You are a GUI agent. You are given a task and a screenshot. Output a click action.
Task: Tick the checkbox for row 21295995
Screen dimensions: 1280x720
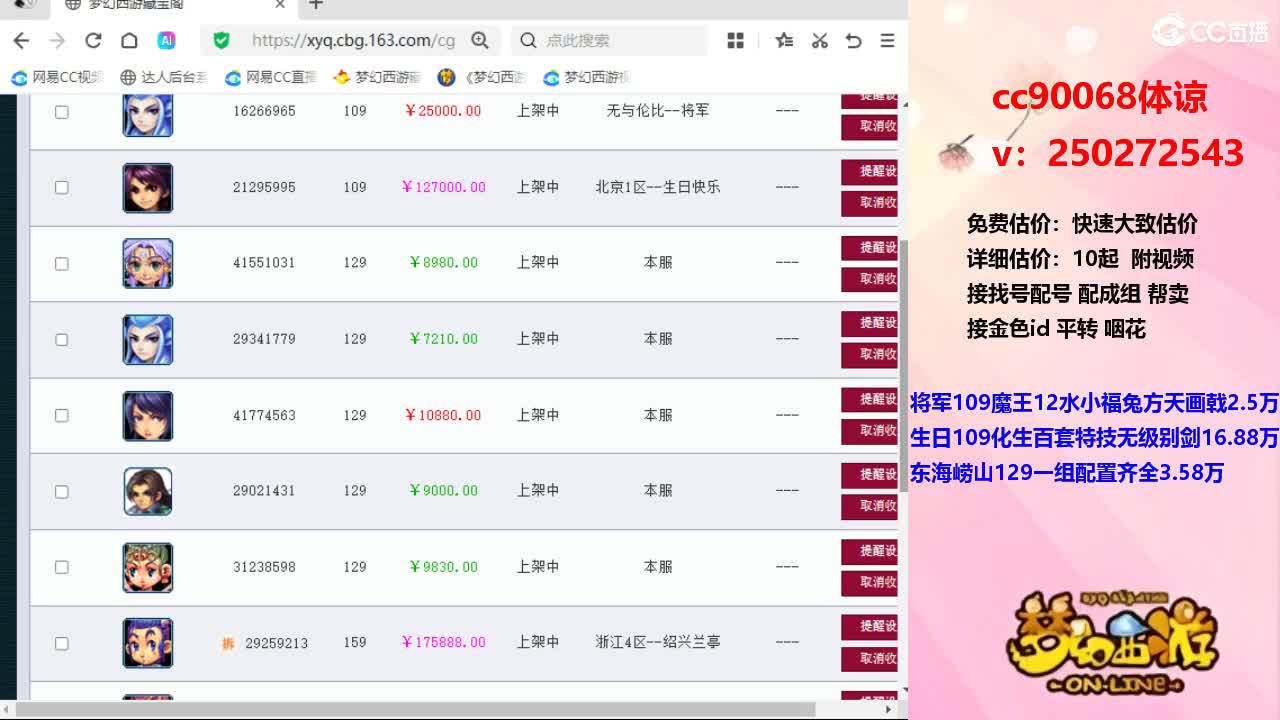point(61,187)
